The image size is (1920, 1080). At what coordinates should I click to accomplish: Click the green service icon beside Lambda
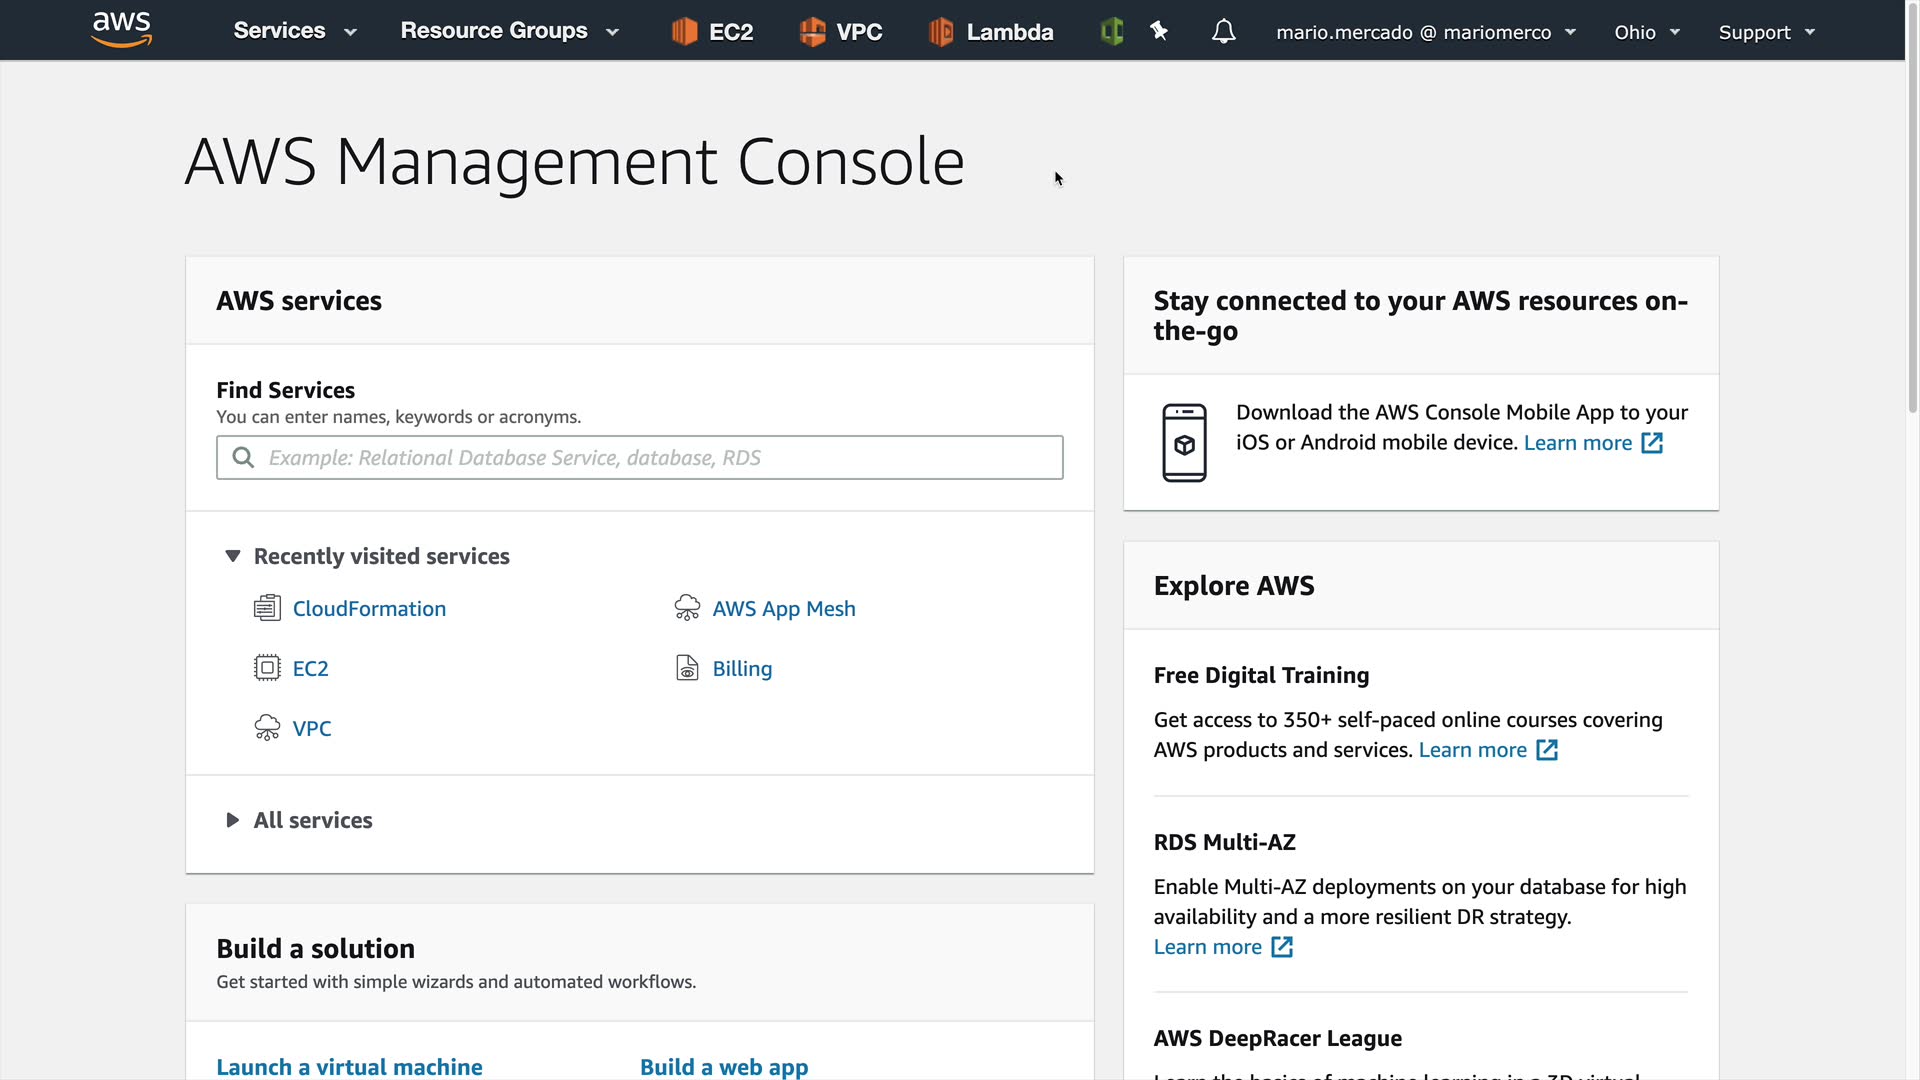[1112, 32]
